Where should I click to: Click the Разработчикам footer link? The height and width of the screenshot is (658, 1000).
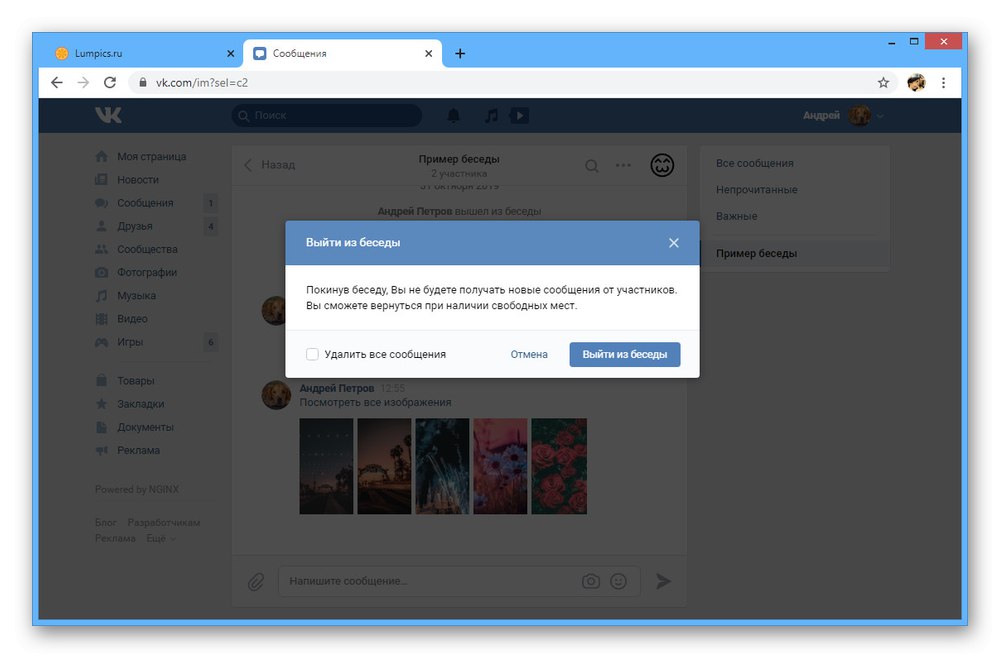(164, 523)
